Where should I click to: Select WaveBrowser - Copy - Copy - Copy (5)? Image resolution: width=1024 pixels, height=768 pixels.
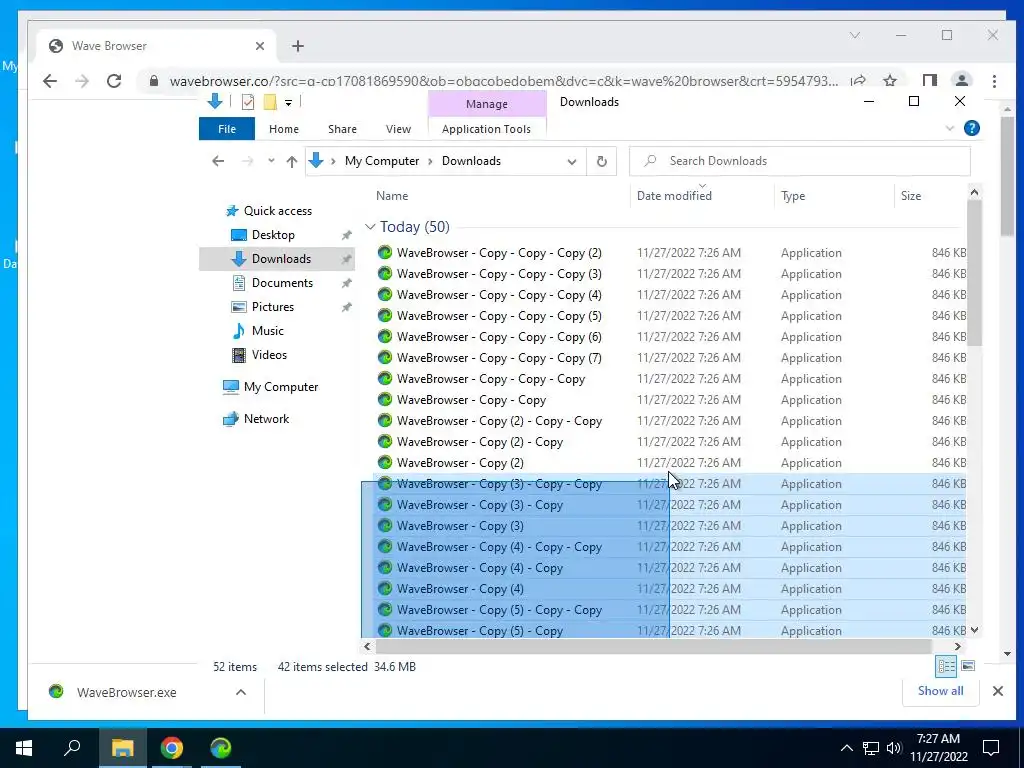click(499, 315)
